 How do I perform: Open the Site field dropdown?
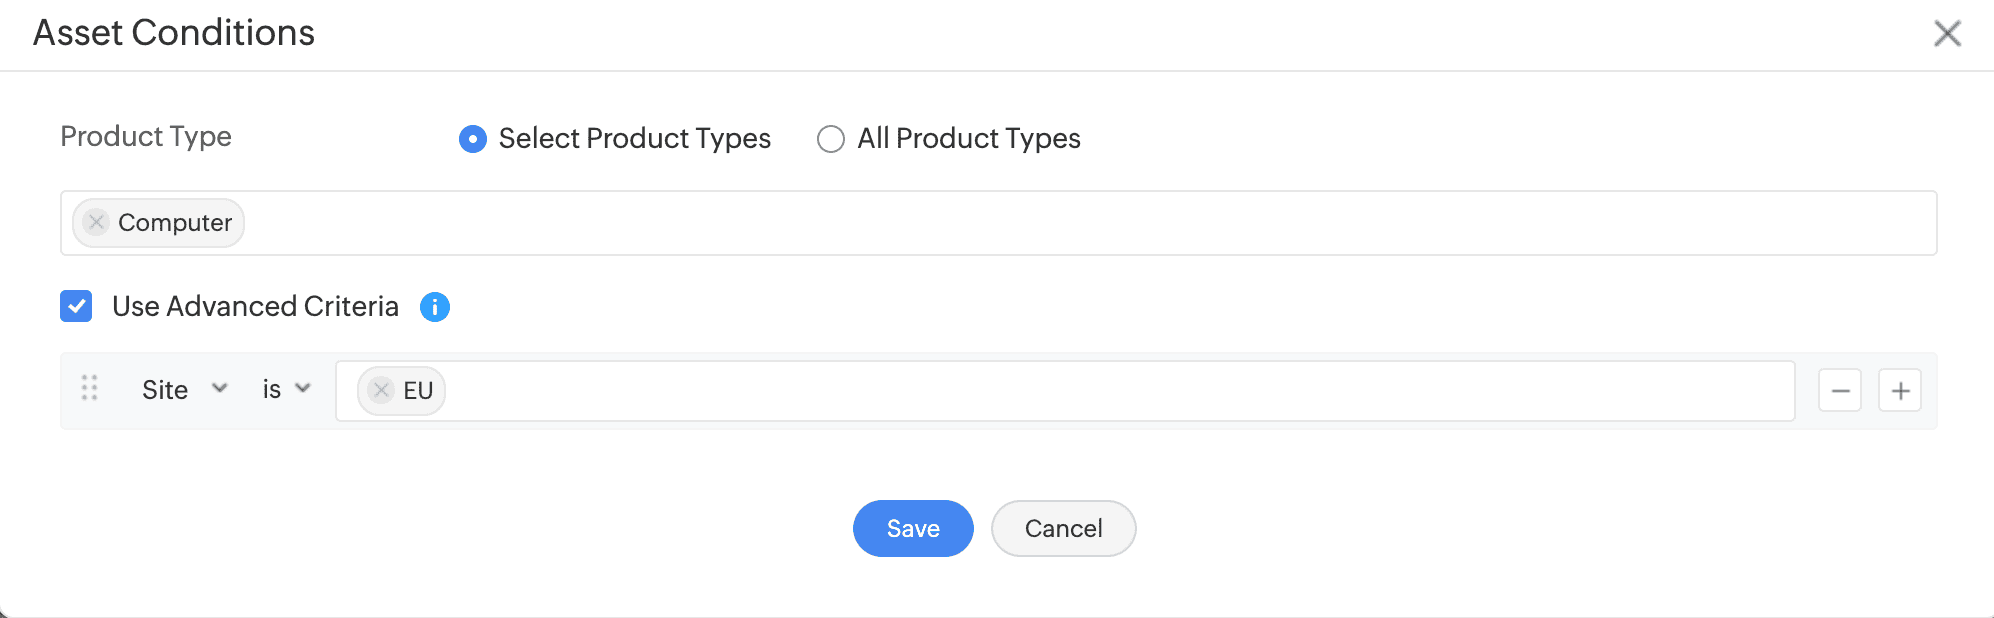[x=166, y=390]
